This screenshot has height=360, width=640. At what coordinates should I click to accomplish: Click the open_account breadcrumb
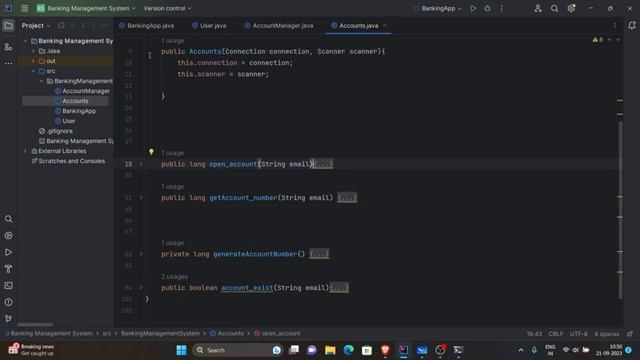(x=277, y=333)
